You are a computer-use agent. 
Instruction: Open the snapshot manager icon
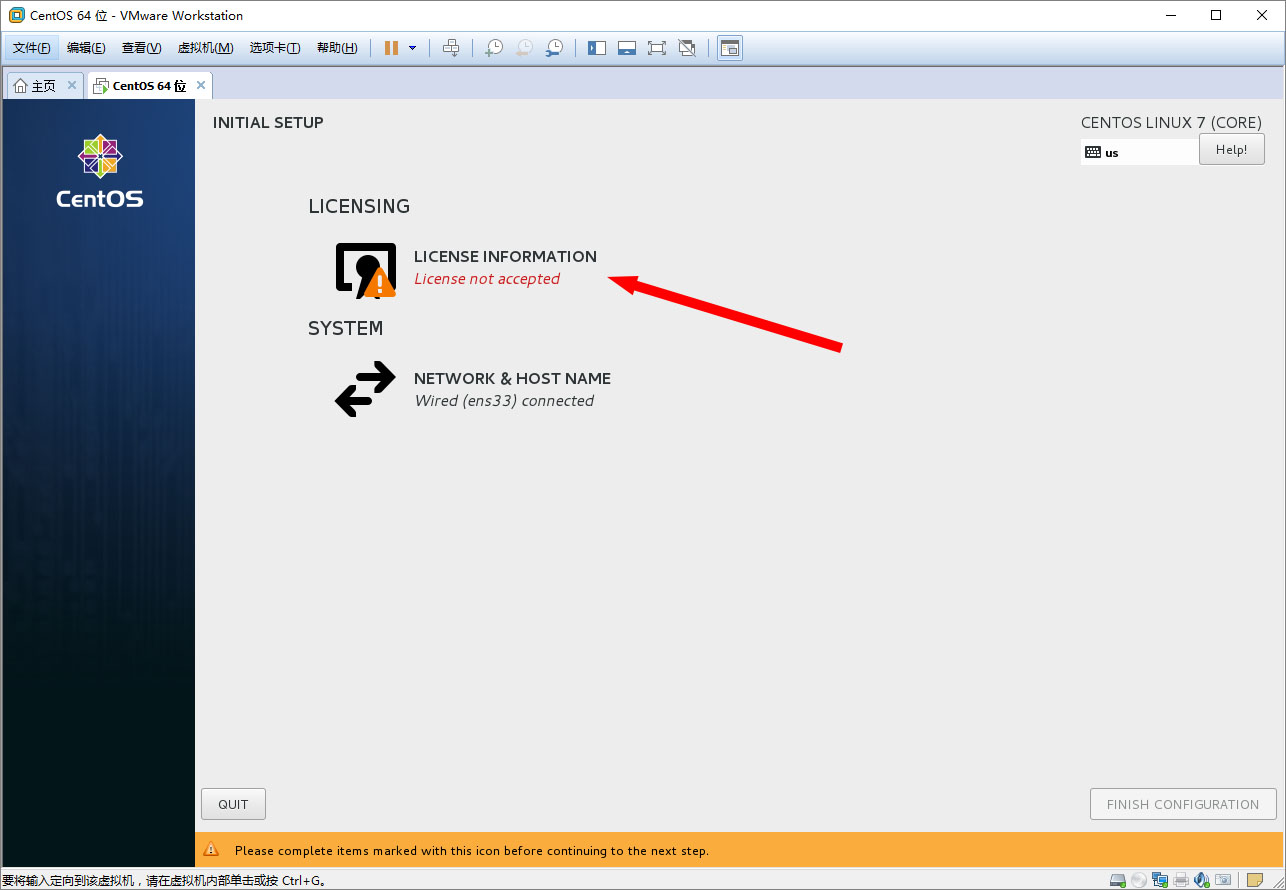click(x=554, y=48)
